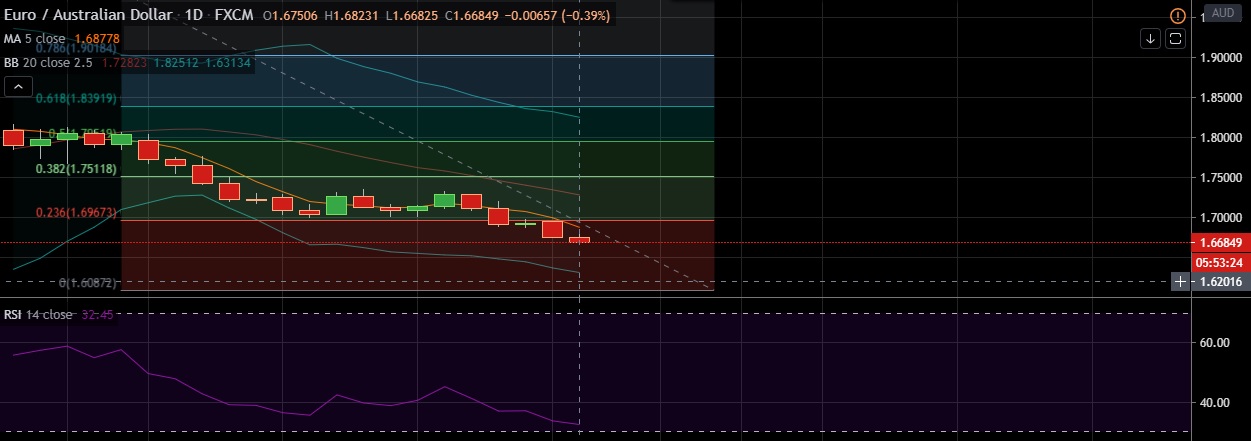
Task: Collapse the indicator legend with chevron
Action: (x=17, y=87)
